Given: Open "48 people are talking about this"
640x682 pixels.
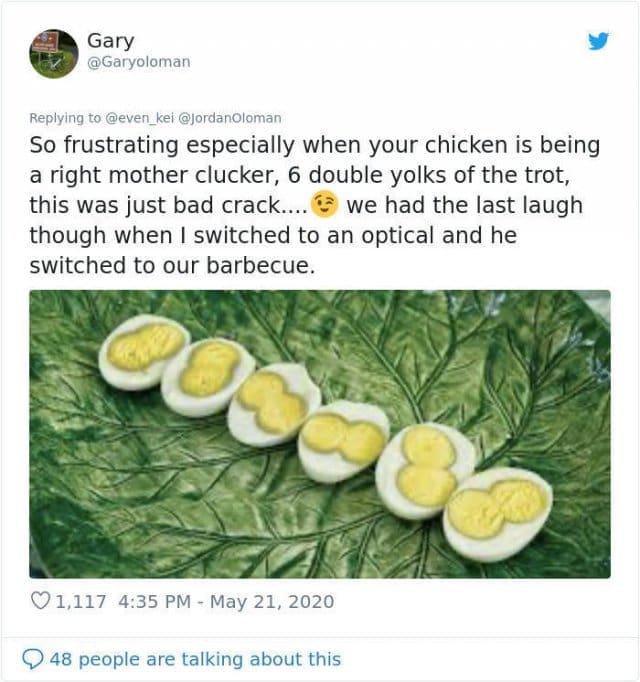Looking at the screenshot, I should click(194, 659).
